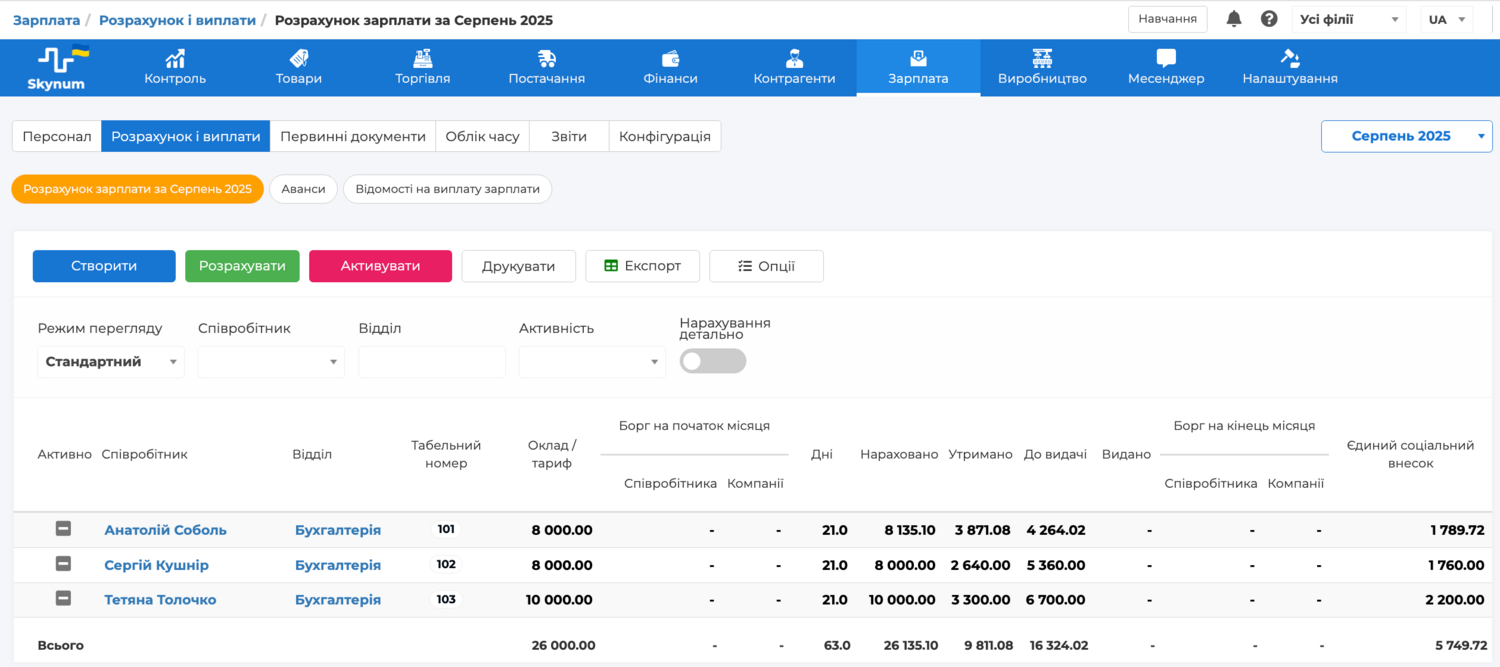The height and width of the screenshot is (667, 1500).
Task: Click the notifications bell icon
Action: (x=1234, y=19)
